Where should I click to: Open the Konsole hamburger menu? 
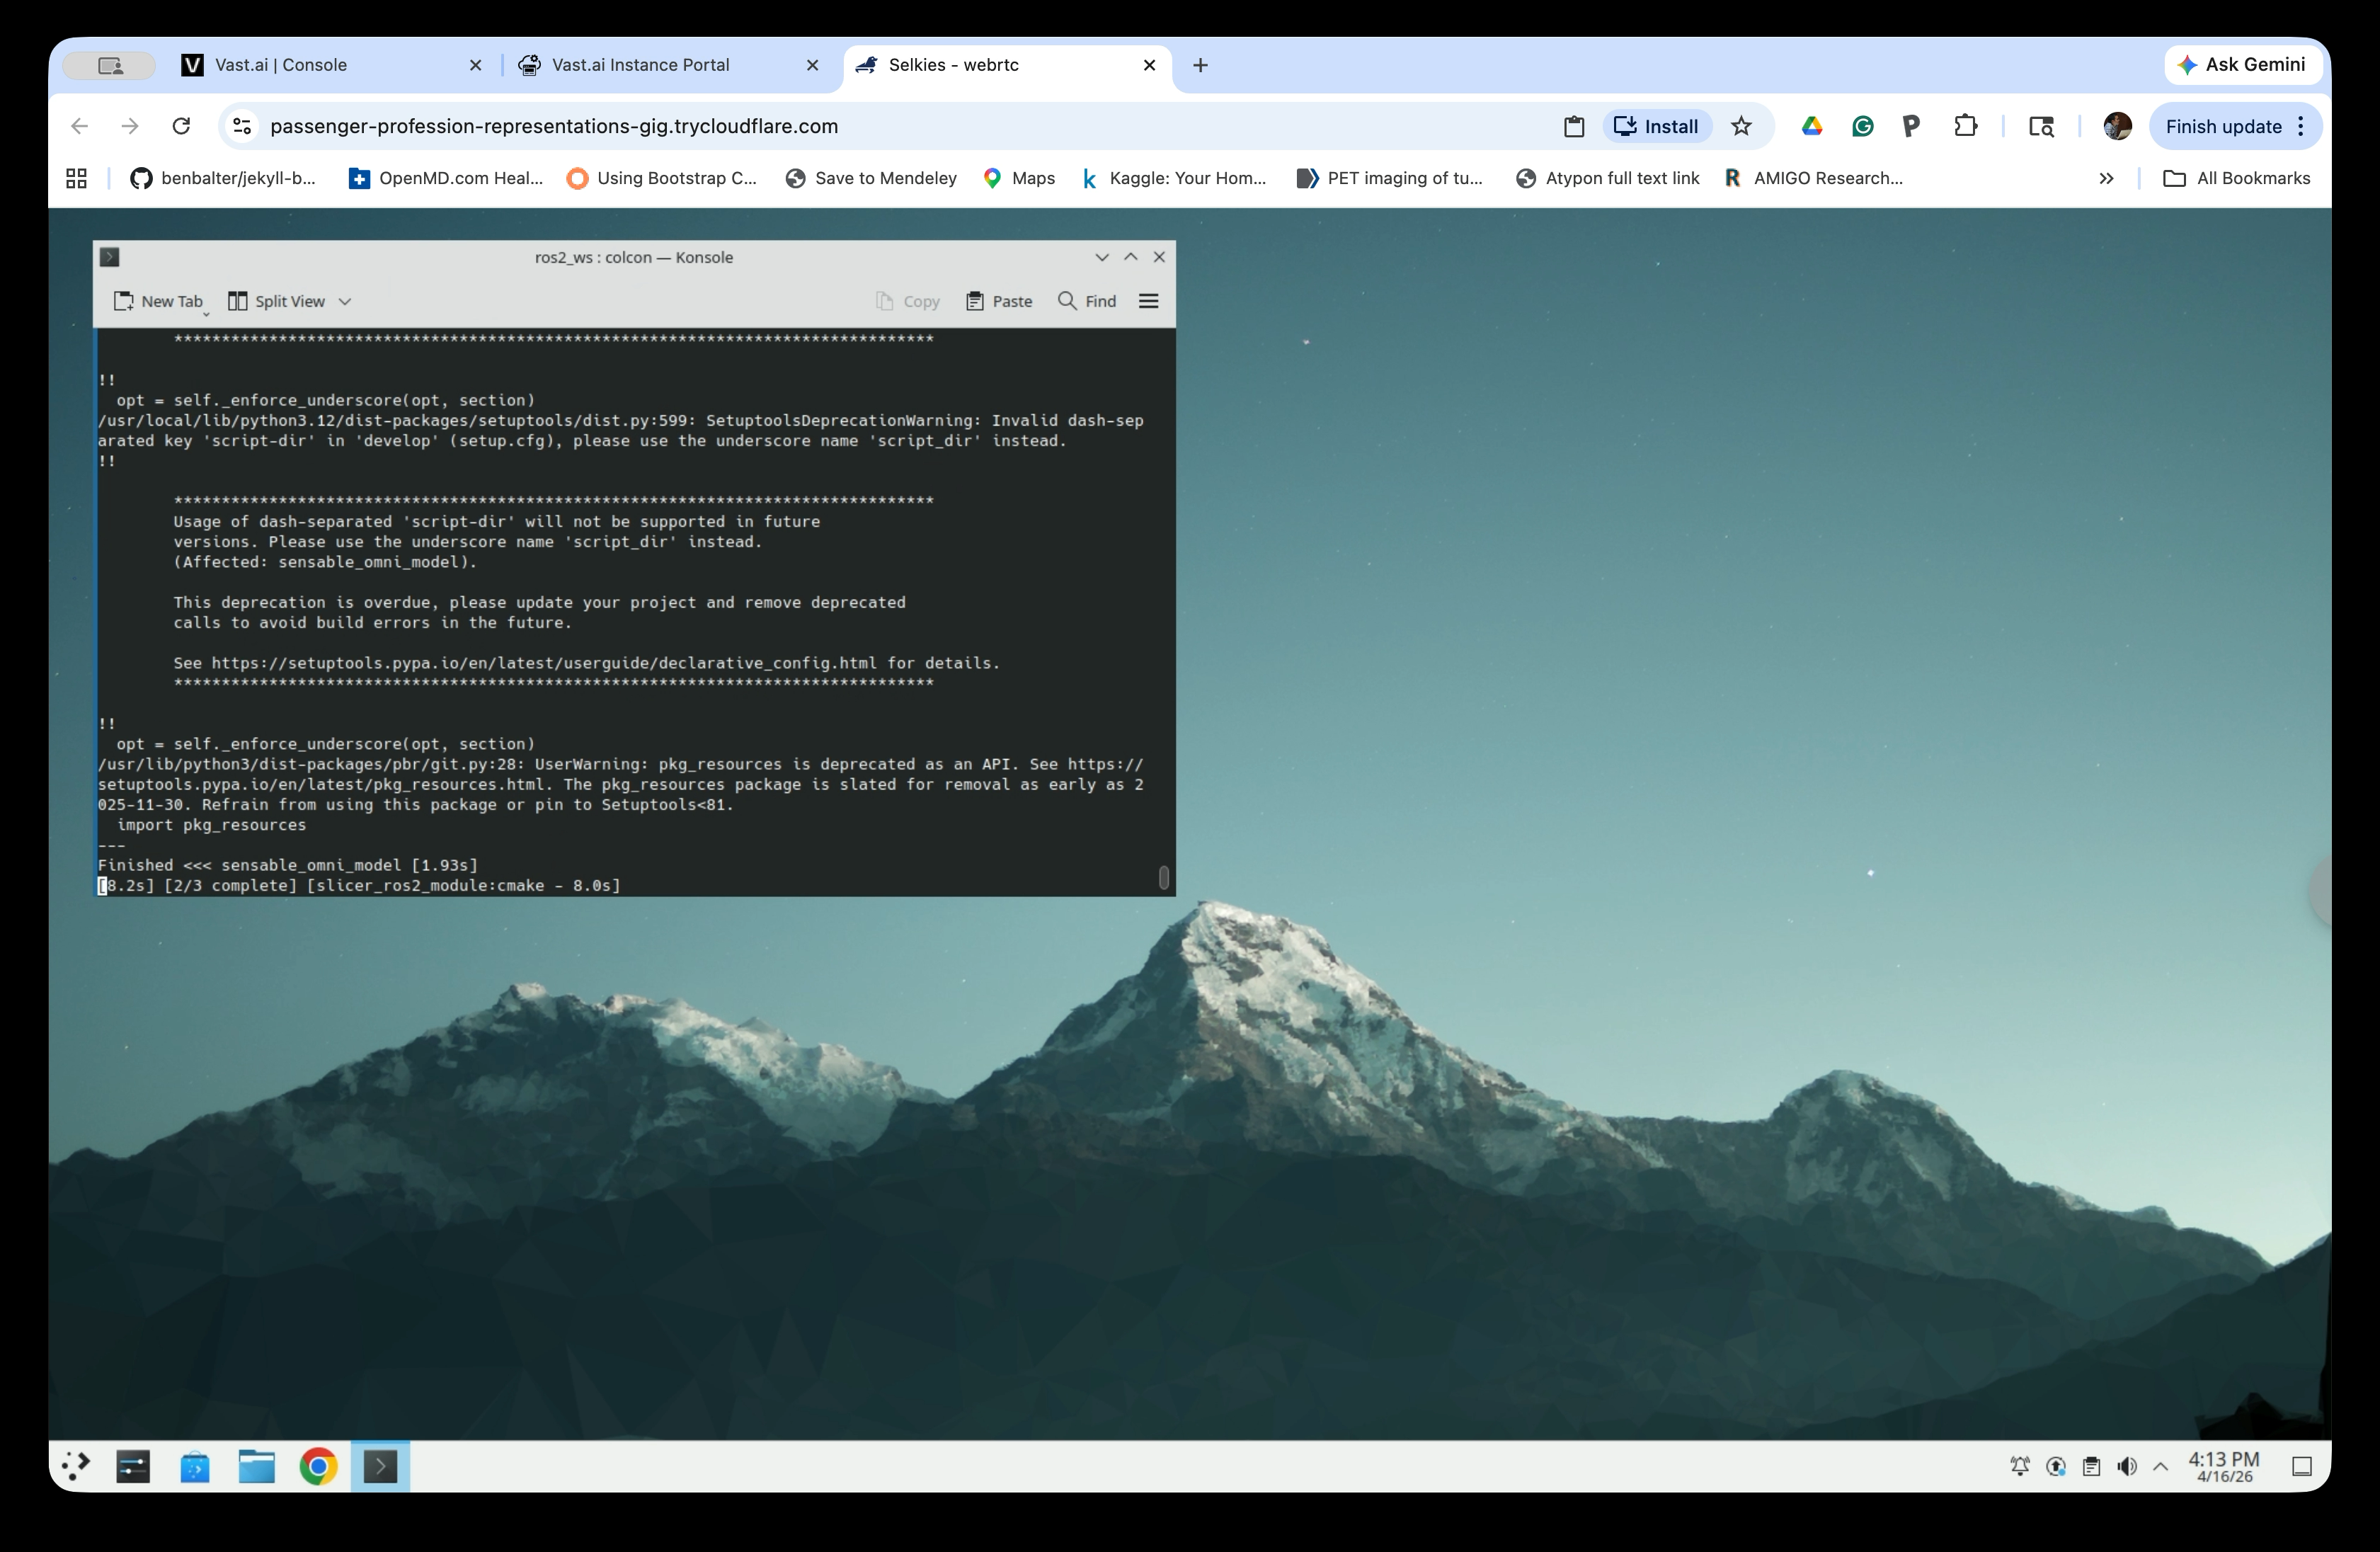tap(1148, 301)
